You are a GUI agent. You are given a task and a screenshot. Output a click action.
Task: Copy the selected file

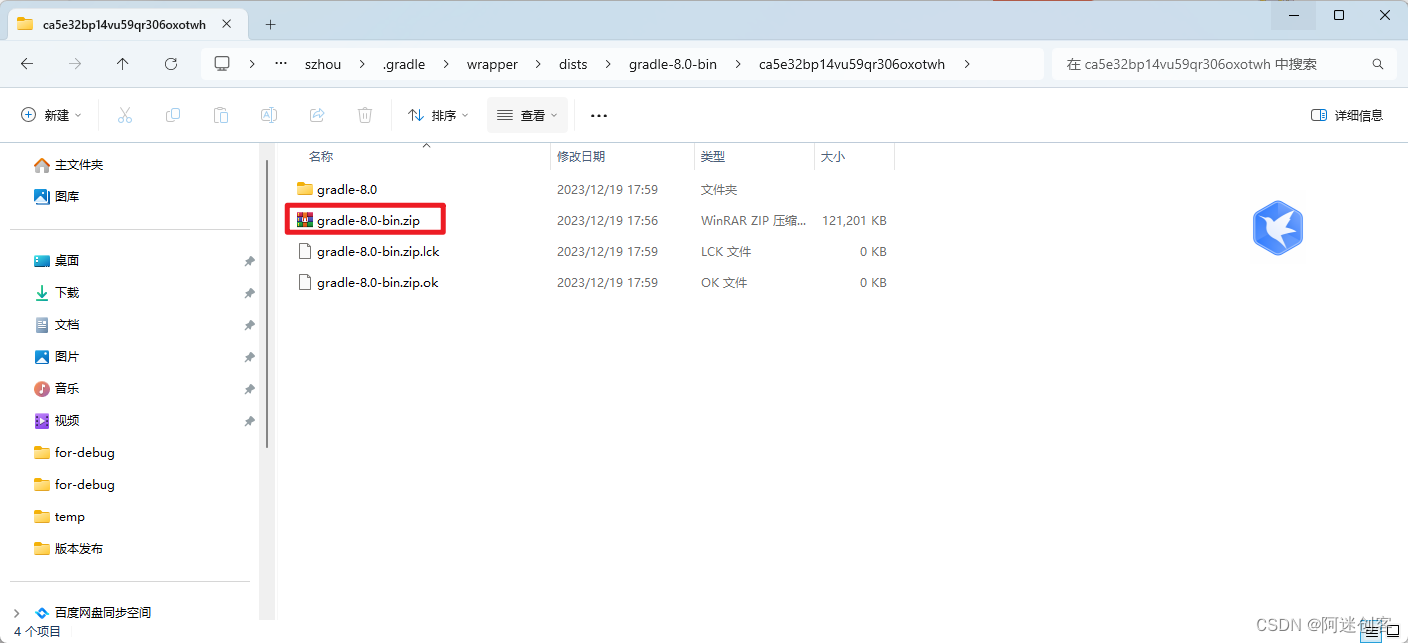pos(172,114)
